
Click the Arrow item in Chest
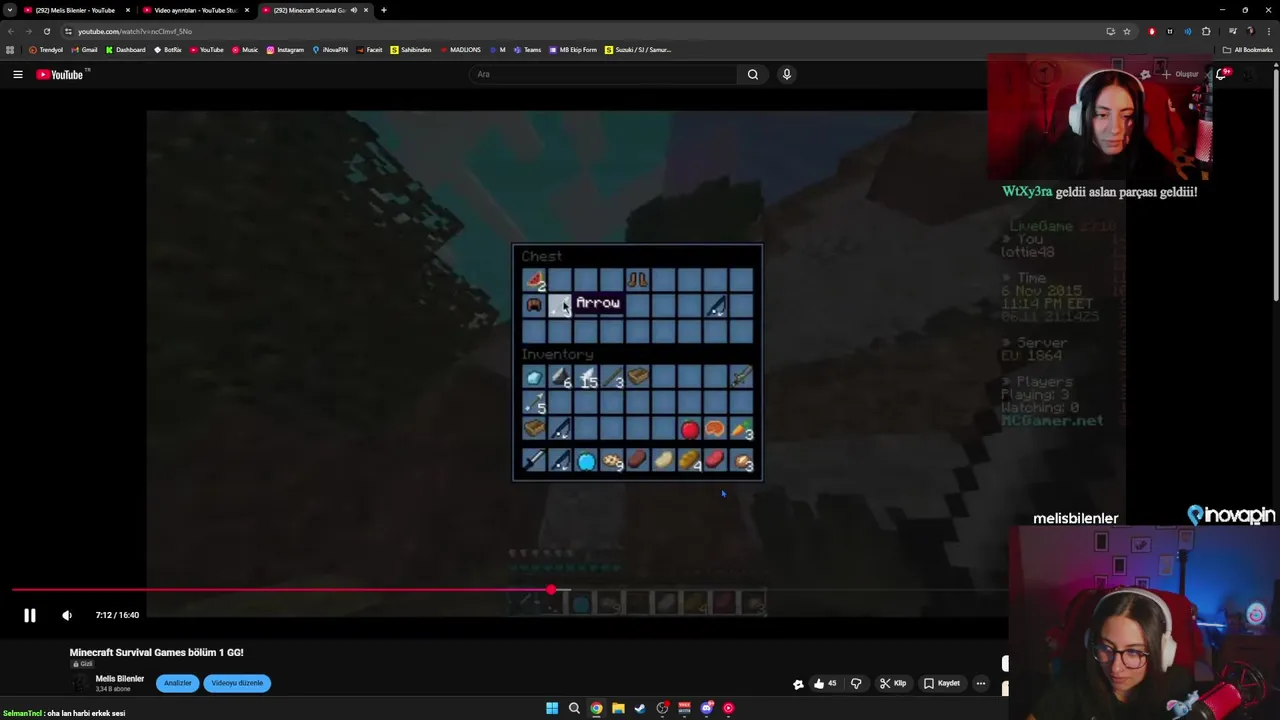559,305
